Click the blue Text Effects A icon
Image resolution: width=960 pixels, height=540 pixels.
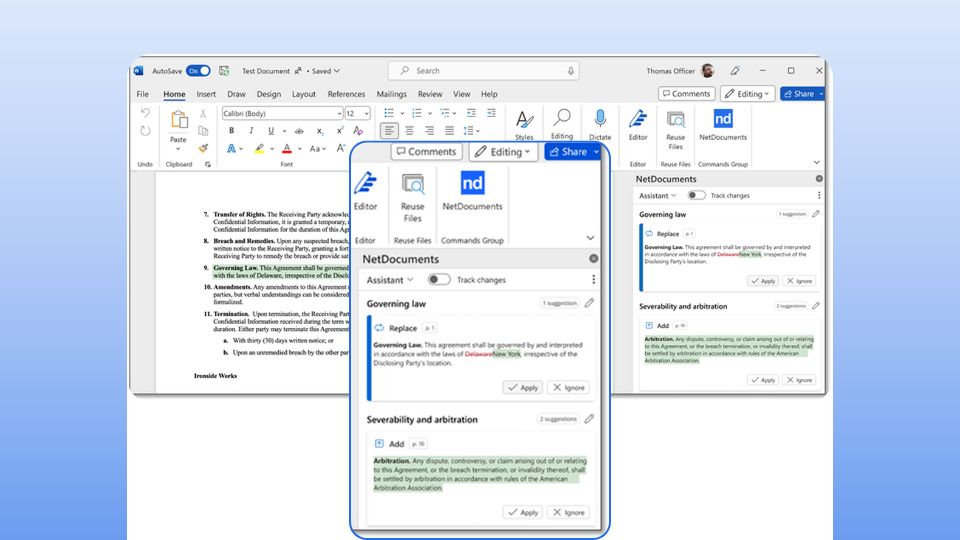click(x=231, y=148)
